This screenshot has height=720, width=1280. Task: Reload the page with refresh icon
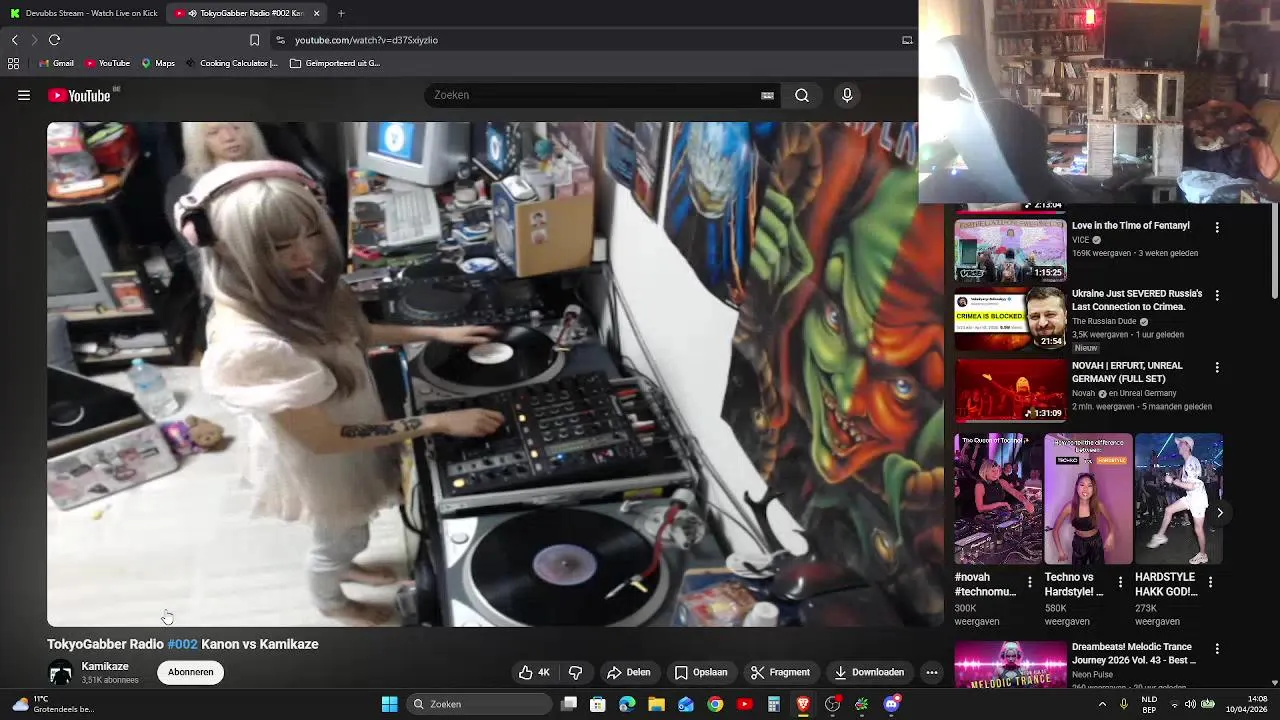tap(55, 40)
